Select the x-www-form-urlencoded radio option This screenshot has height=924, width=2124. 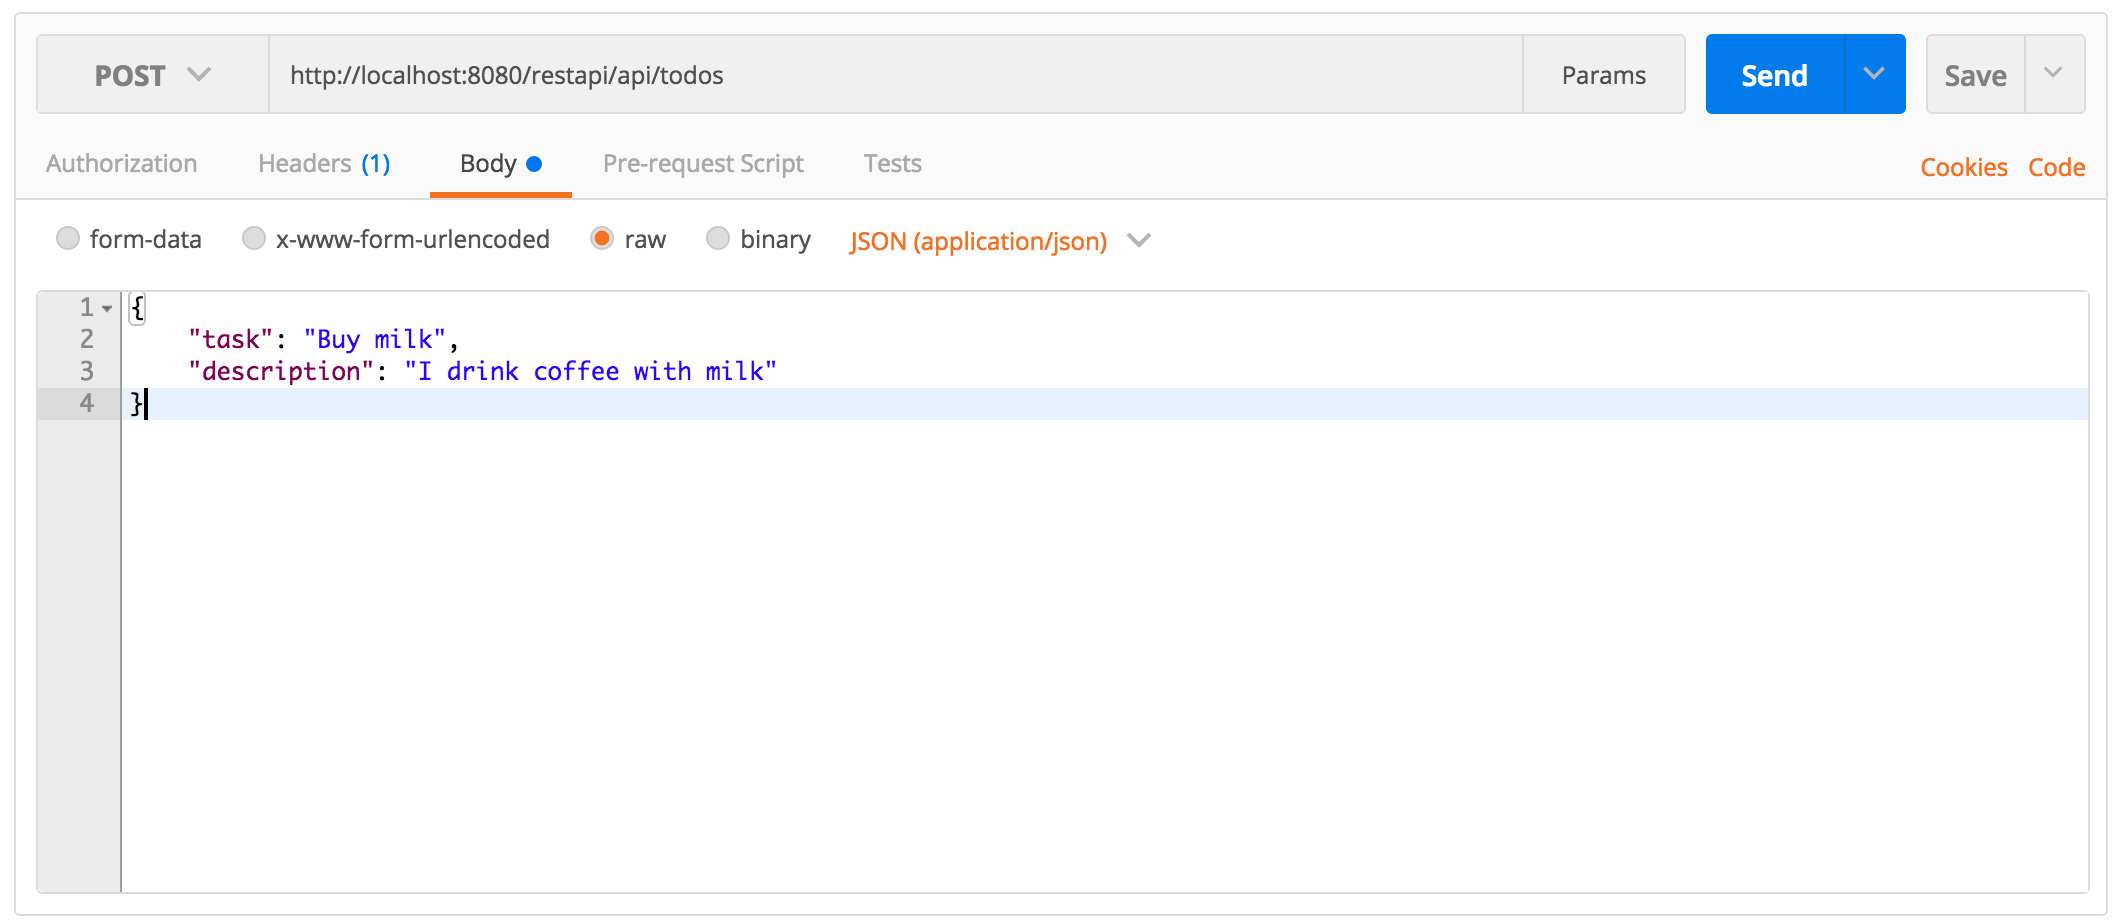pos(254,239)
